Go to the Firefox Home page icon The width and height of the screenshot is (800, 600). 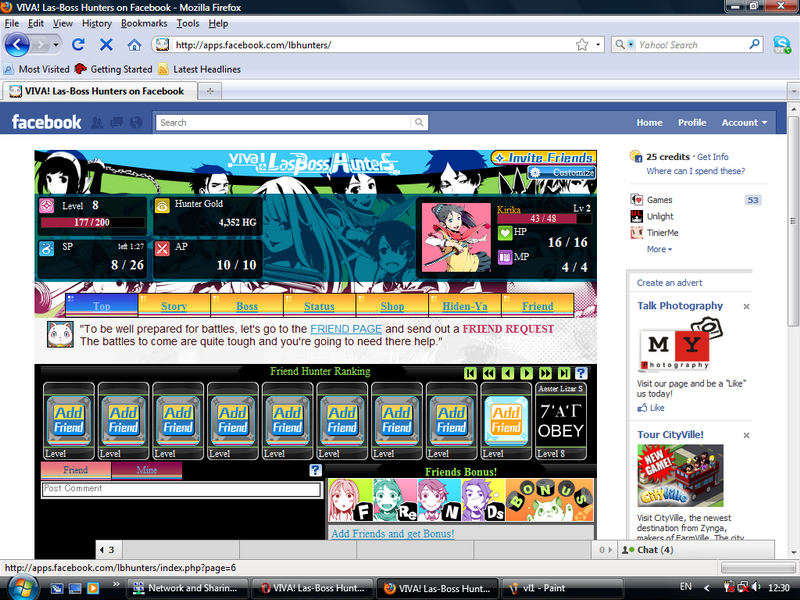click(x=134, y=45)
